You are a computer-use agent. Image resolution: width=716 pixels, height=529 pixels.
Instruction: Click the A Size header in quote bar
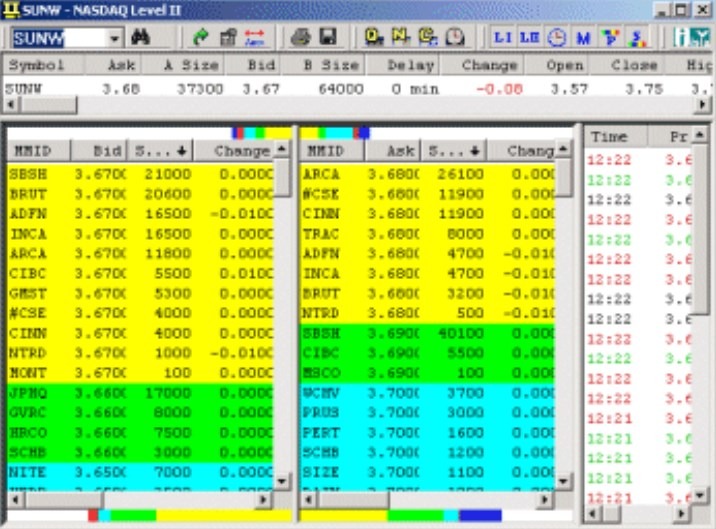(183, 65)
